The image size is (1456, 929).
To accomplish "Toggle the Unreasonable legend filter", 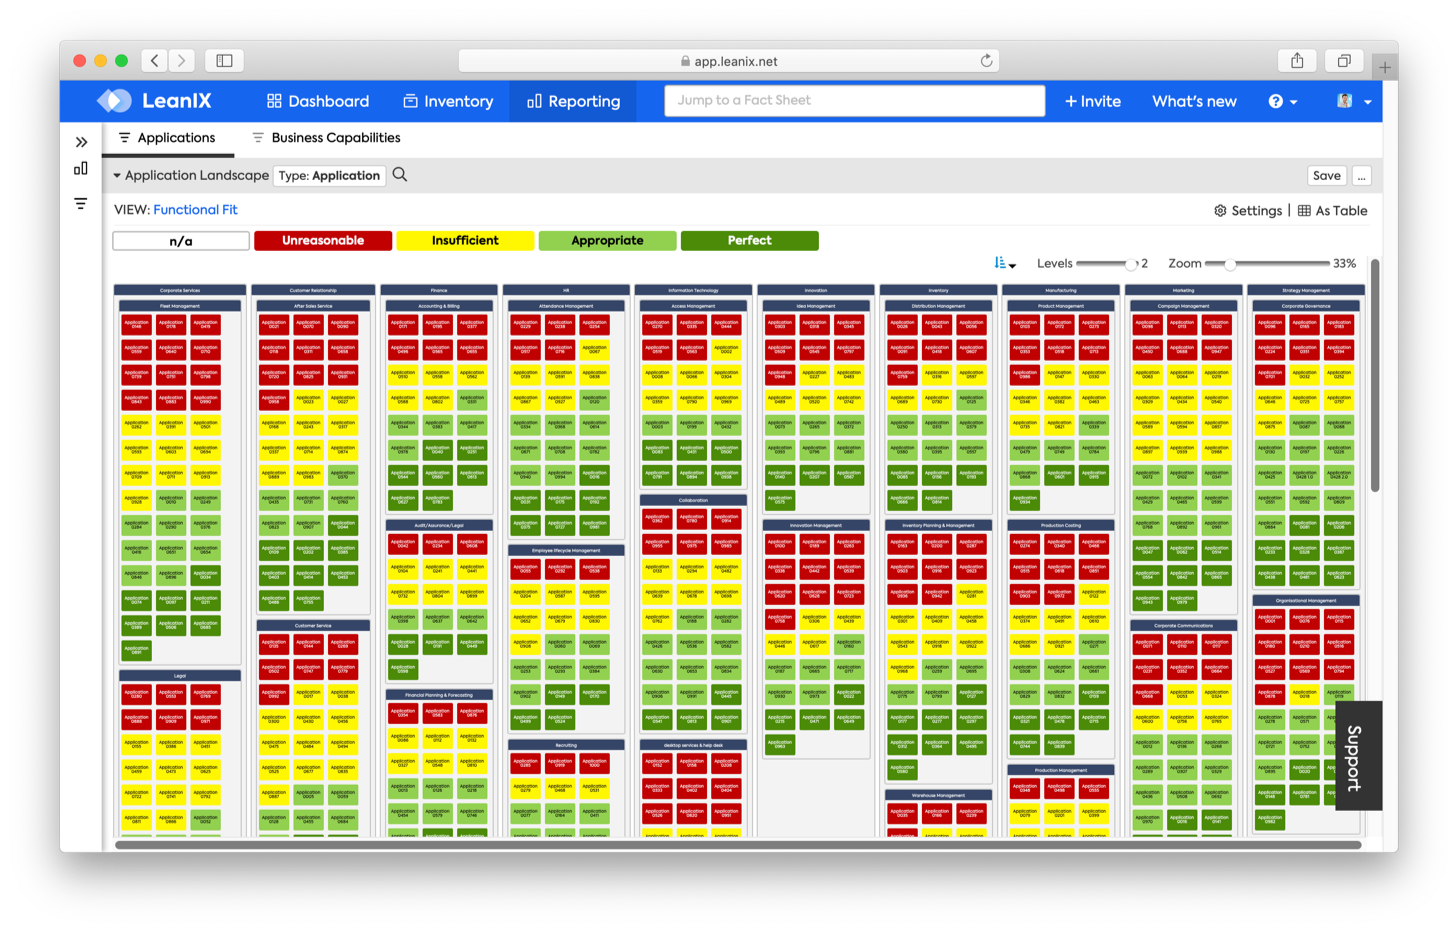I will [323, 241].
